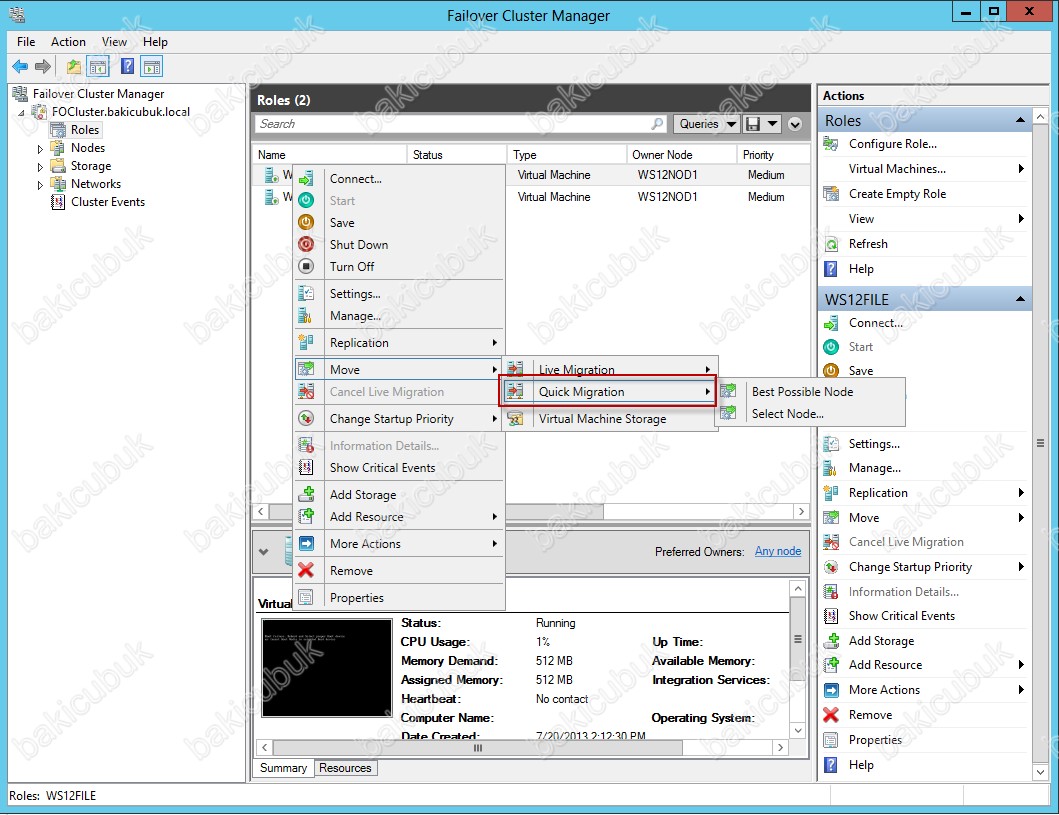This screenshot has width=1059, height=815.
Task: Choose Best Possible Node option
Action: [x=811, y=392]
